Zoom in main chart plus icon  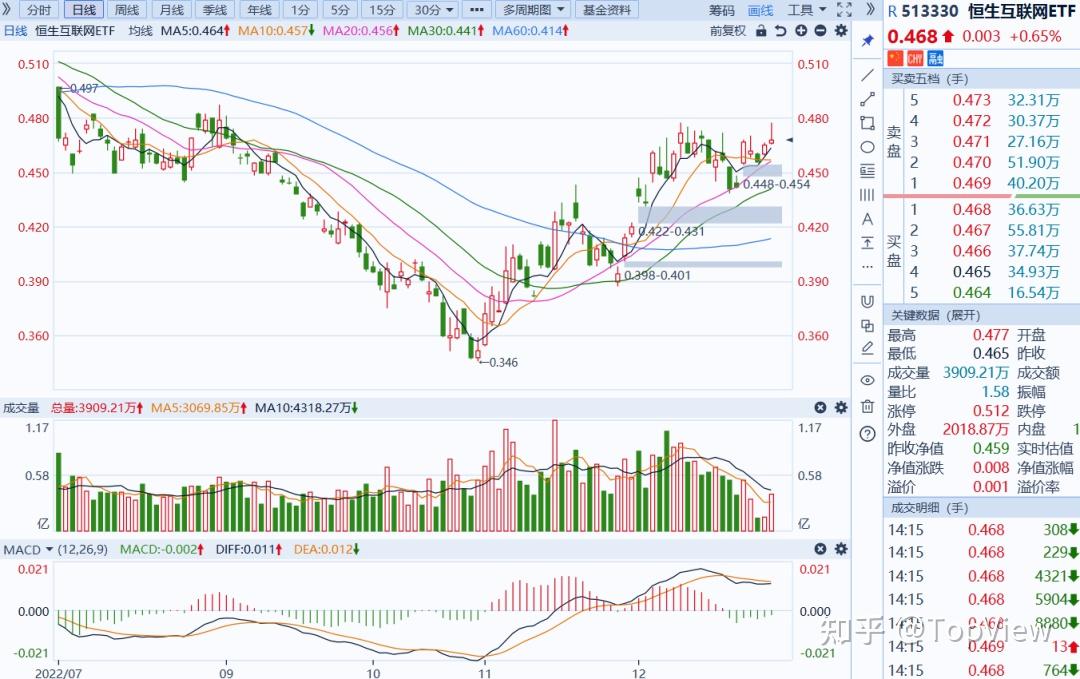coord(801,31)
